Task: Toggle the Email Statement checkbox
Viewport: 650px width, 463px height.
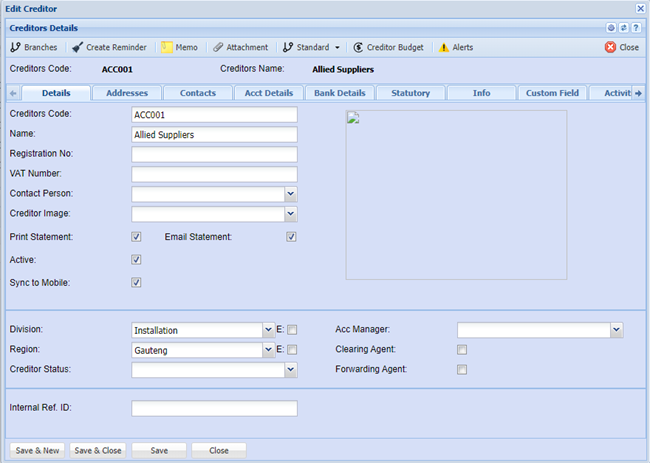Action: (291, 237)
